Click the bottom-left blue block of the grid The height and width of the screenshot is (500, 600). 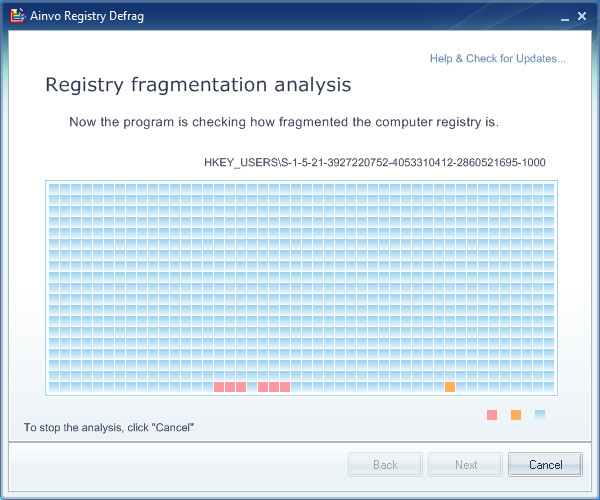54,387
